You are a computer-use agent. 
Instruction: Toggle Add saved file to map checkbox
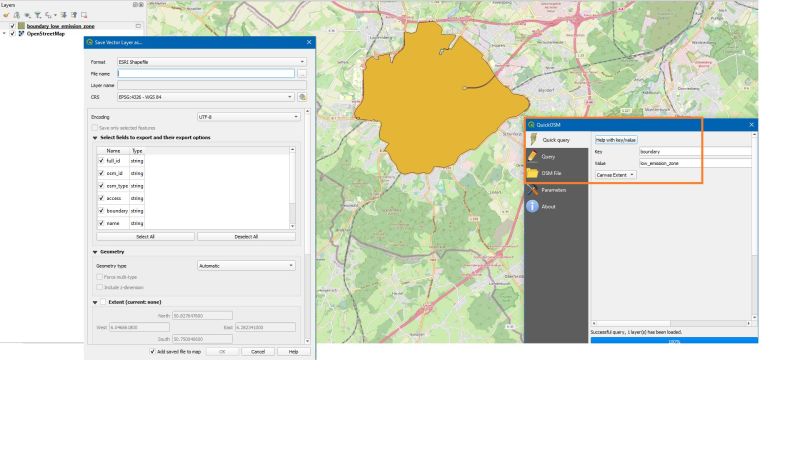point(152,352)
